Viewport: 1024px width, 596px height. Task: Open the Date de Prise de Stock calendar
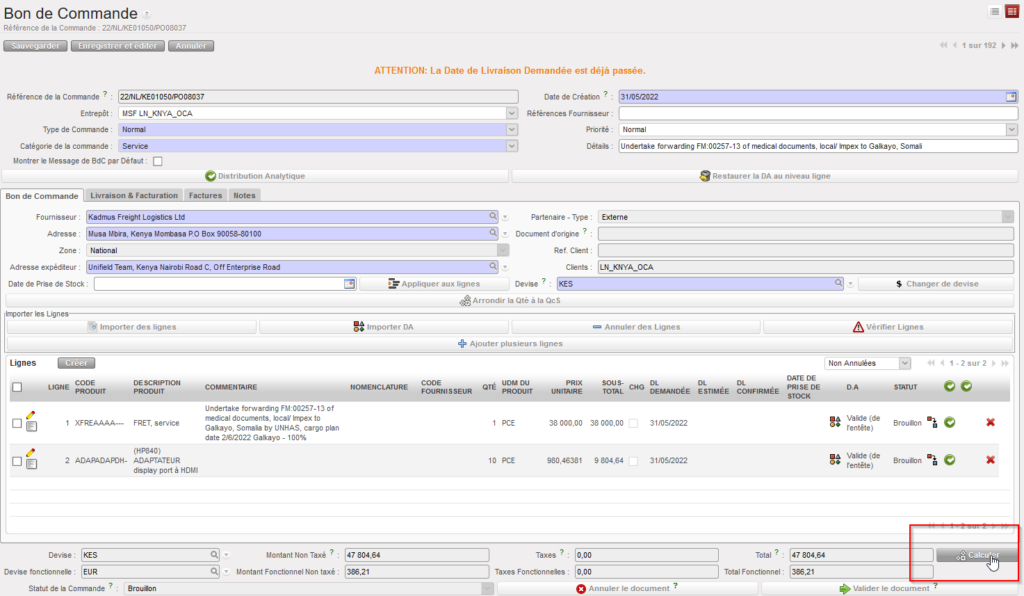[349, 284]
